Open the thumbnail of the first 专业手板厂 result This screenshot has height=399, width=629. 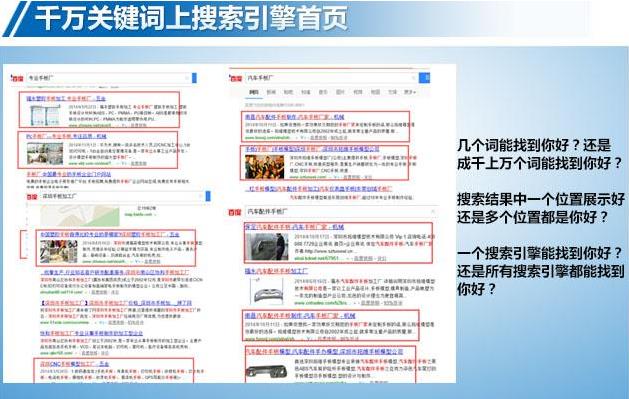[45, 115]
